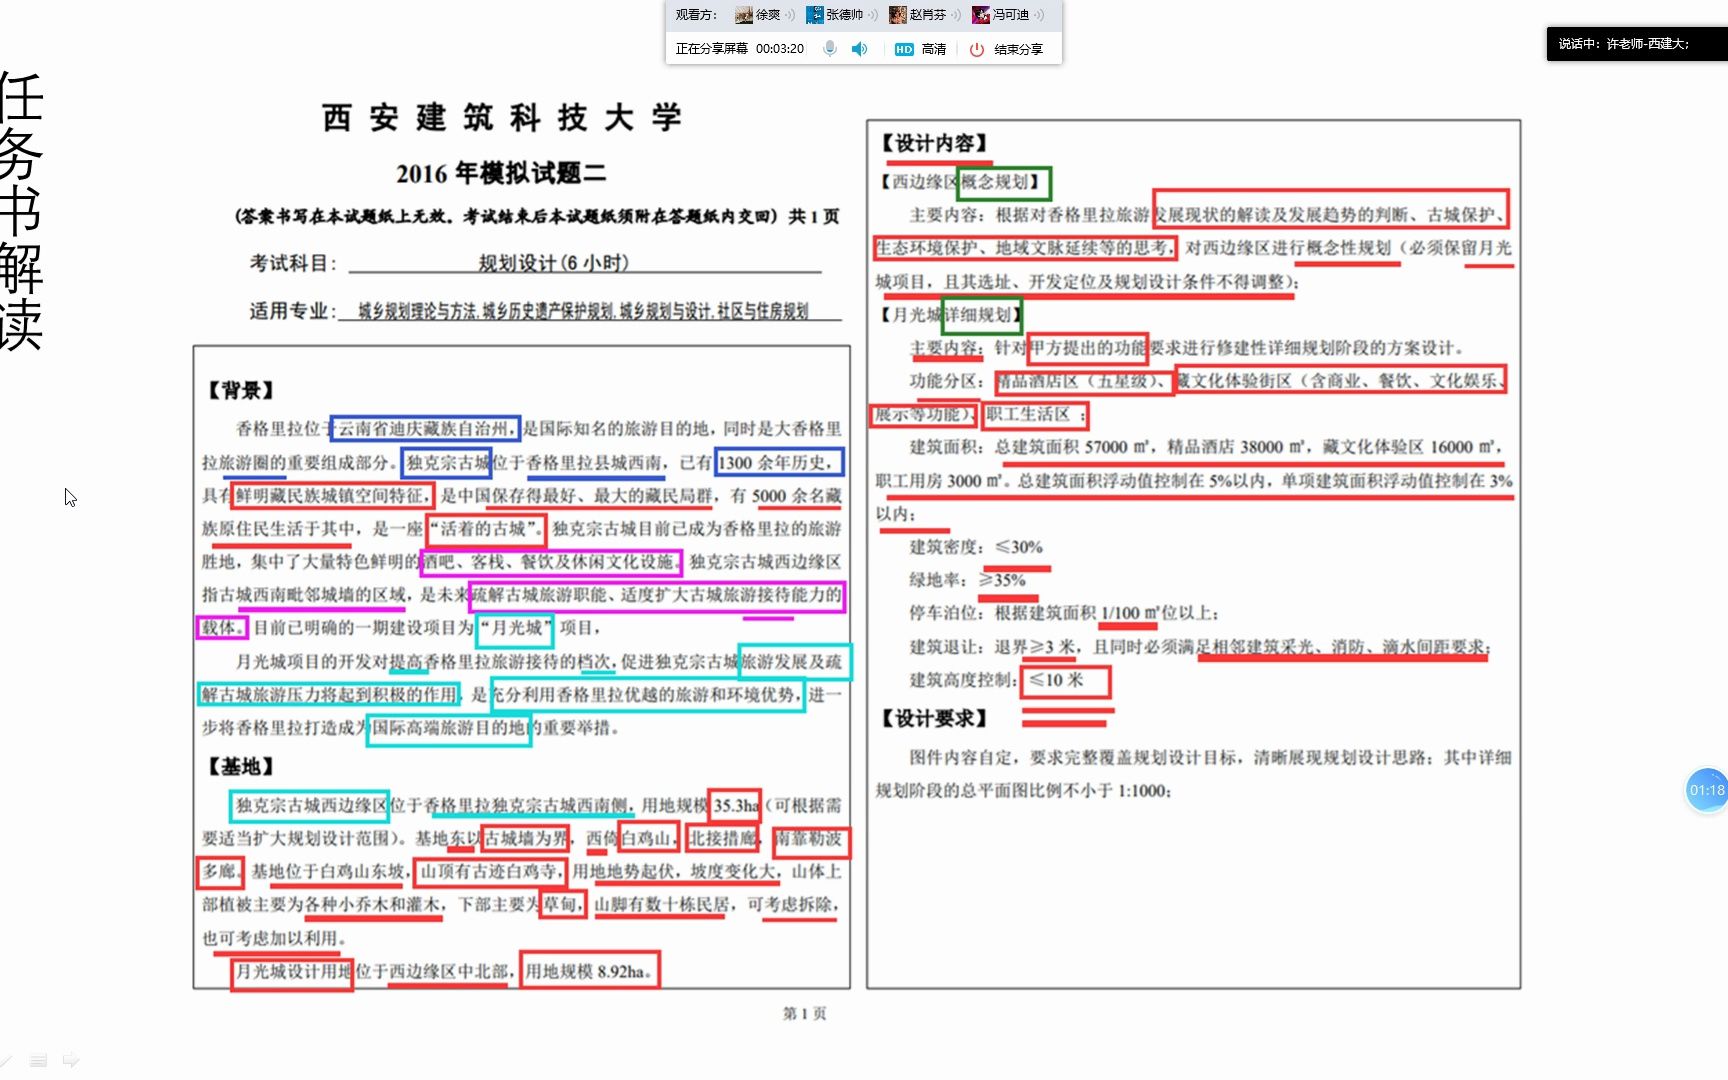The image size is (1728, 1080).
Task: Click the audio indicator beside 赵肖芬
Action: [x=956, y=15]
